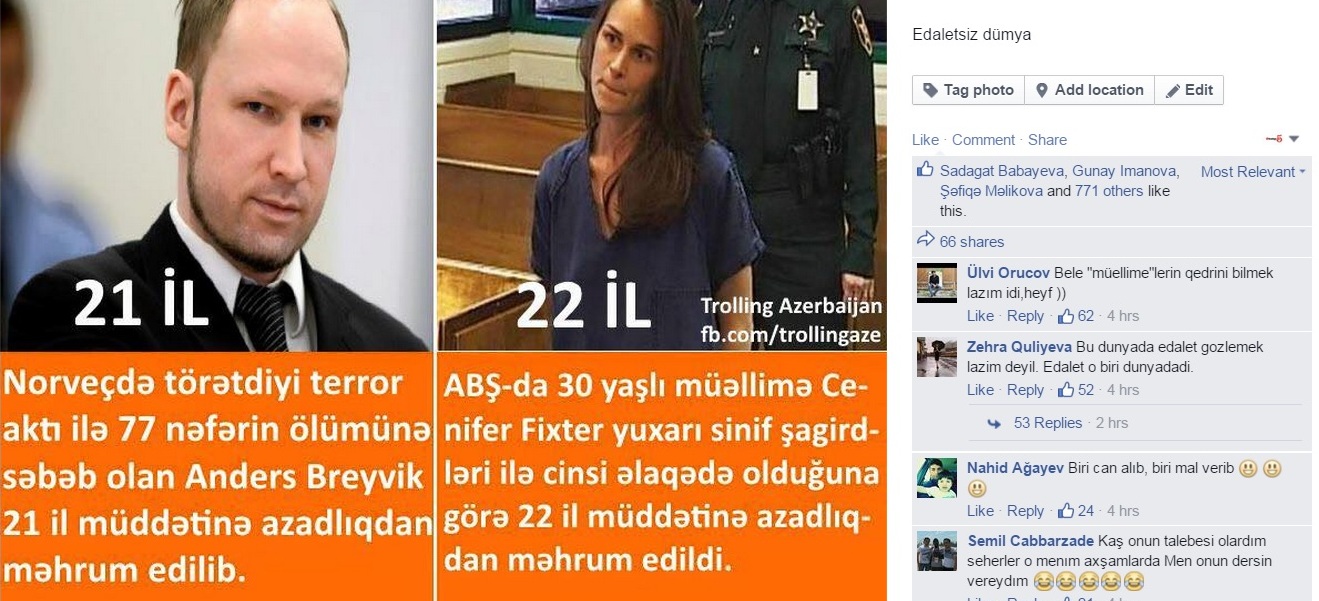Click the share arrow icon beside 66 shares
Image resolution: width=1319 pixels, height=601 pixels.
[x=925, y=240]
